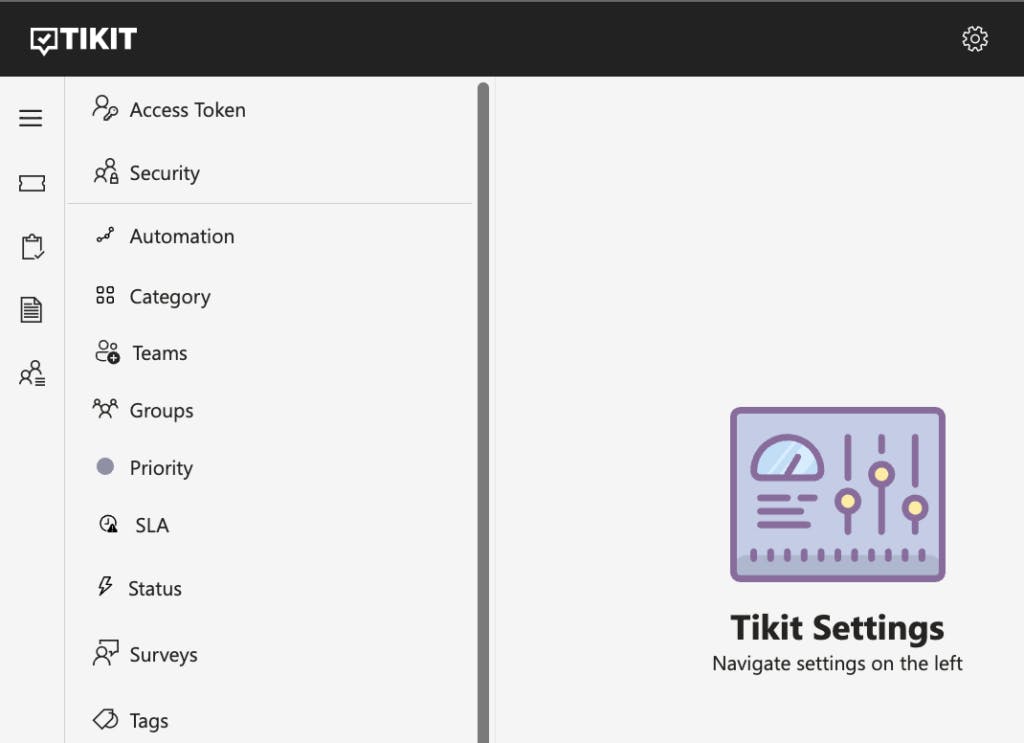Viewport: 1024px width, 743px height.
Task: Toggle the hamburger navigation menu
Action: pos(31,119)
